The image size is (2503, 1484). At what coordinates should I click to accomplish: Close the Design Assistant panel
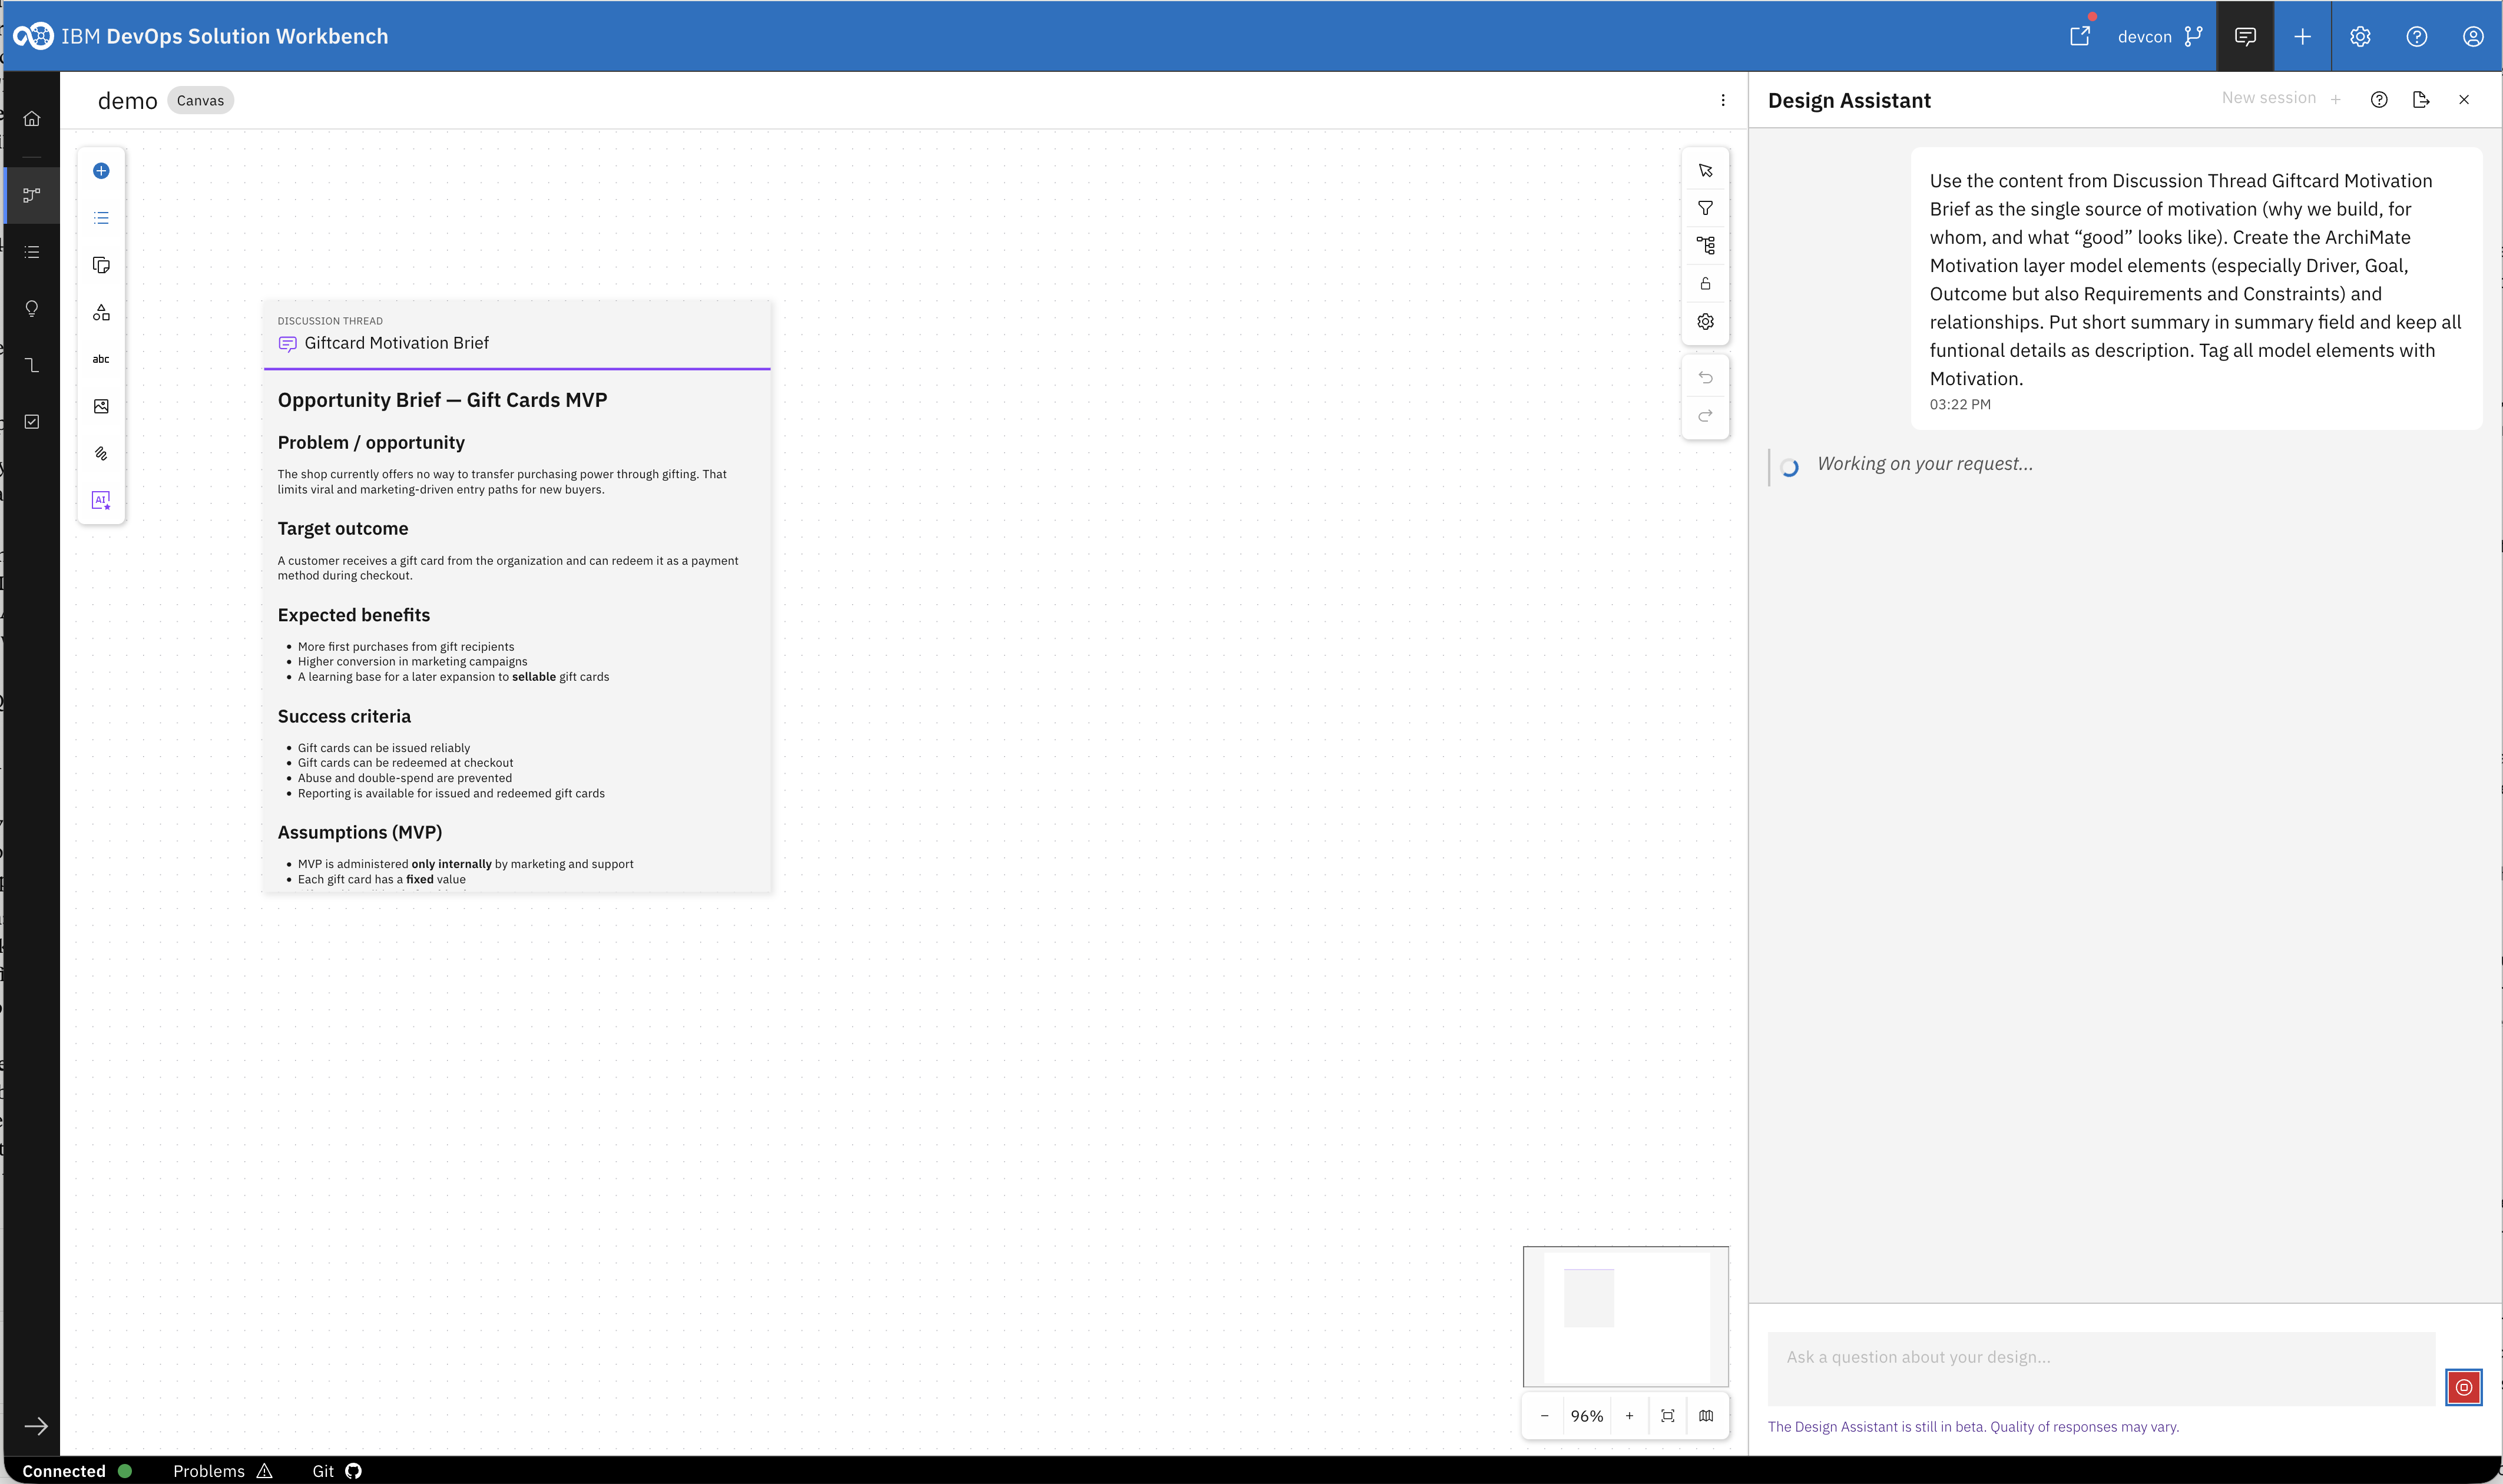coord(2463,100)
